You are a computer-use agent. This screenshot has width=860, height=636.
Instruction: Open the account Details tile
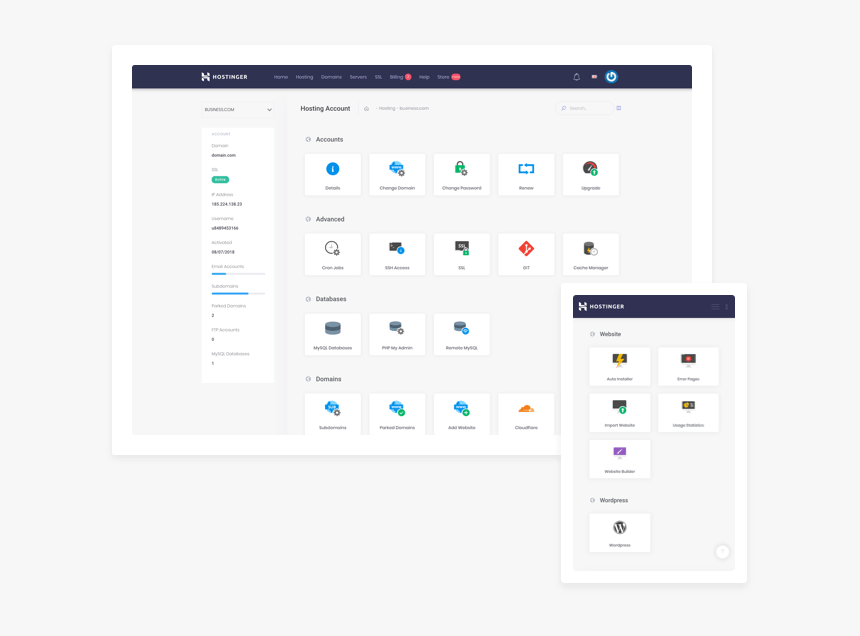pos(332,174)
